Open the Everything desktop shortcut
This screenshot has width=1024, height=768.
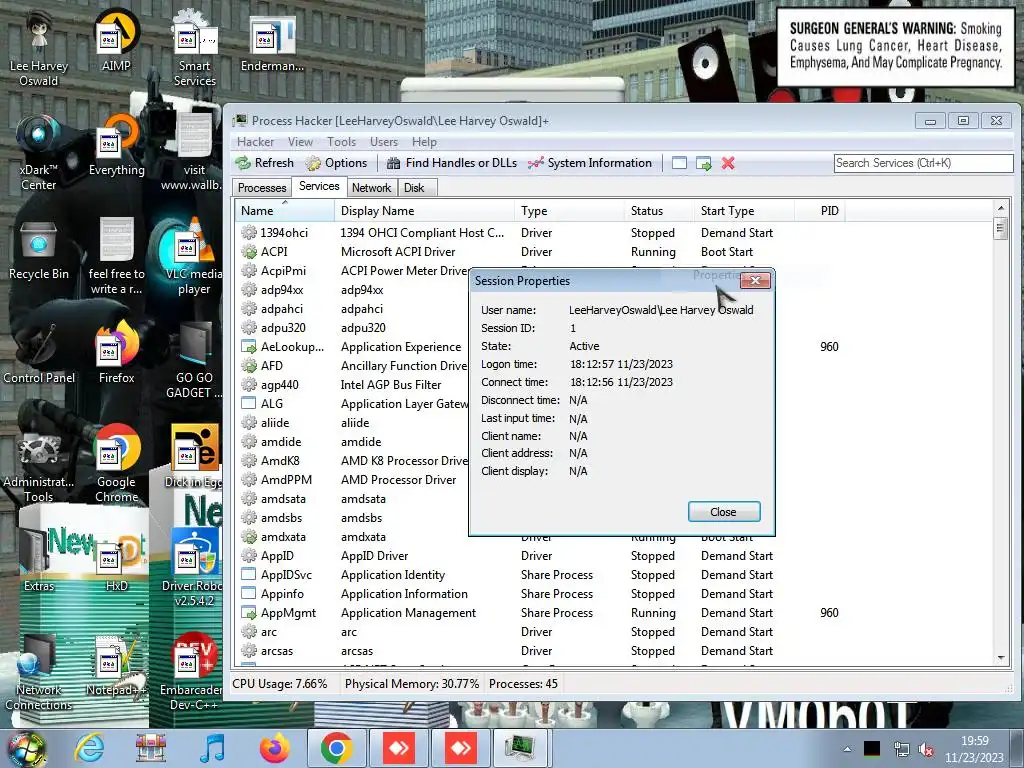116,146
